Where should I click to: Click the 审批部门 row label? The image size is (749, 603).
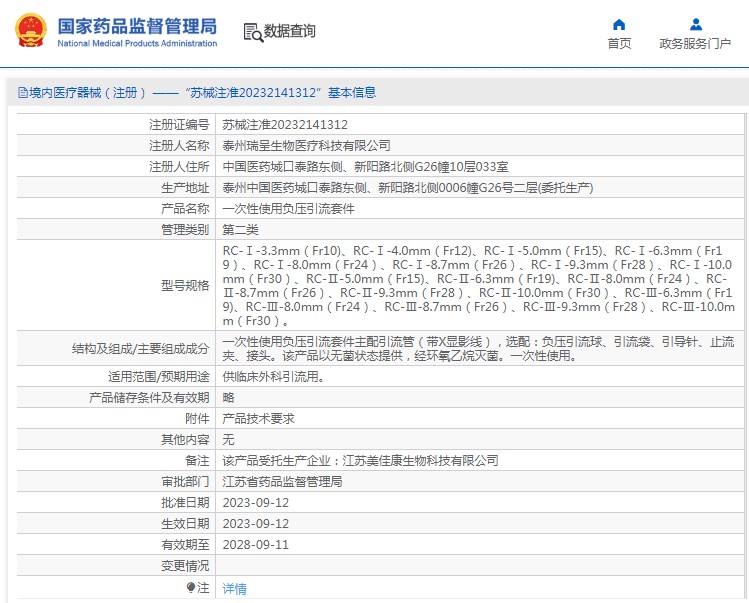tap(185, 482)
